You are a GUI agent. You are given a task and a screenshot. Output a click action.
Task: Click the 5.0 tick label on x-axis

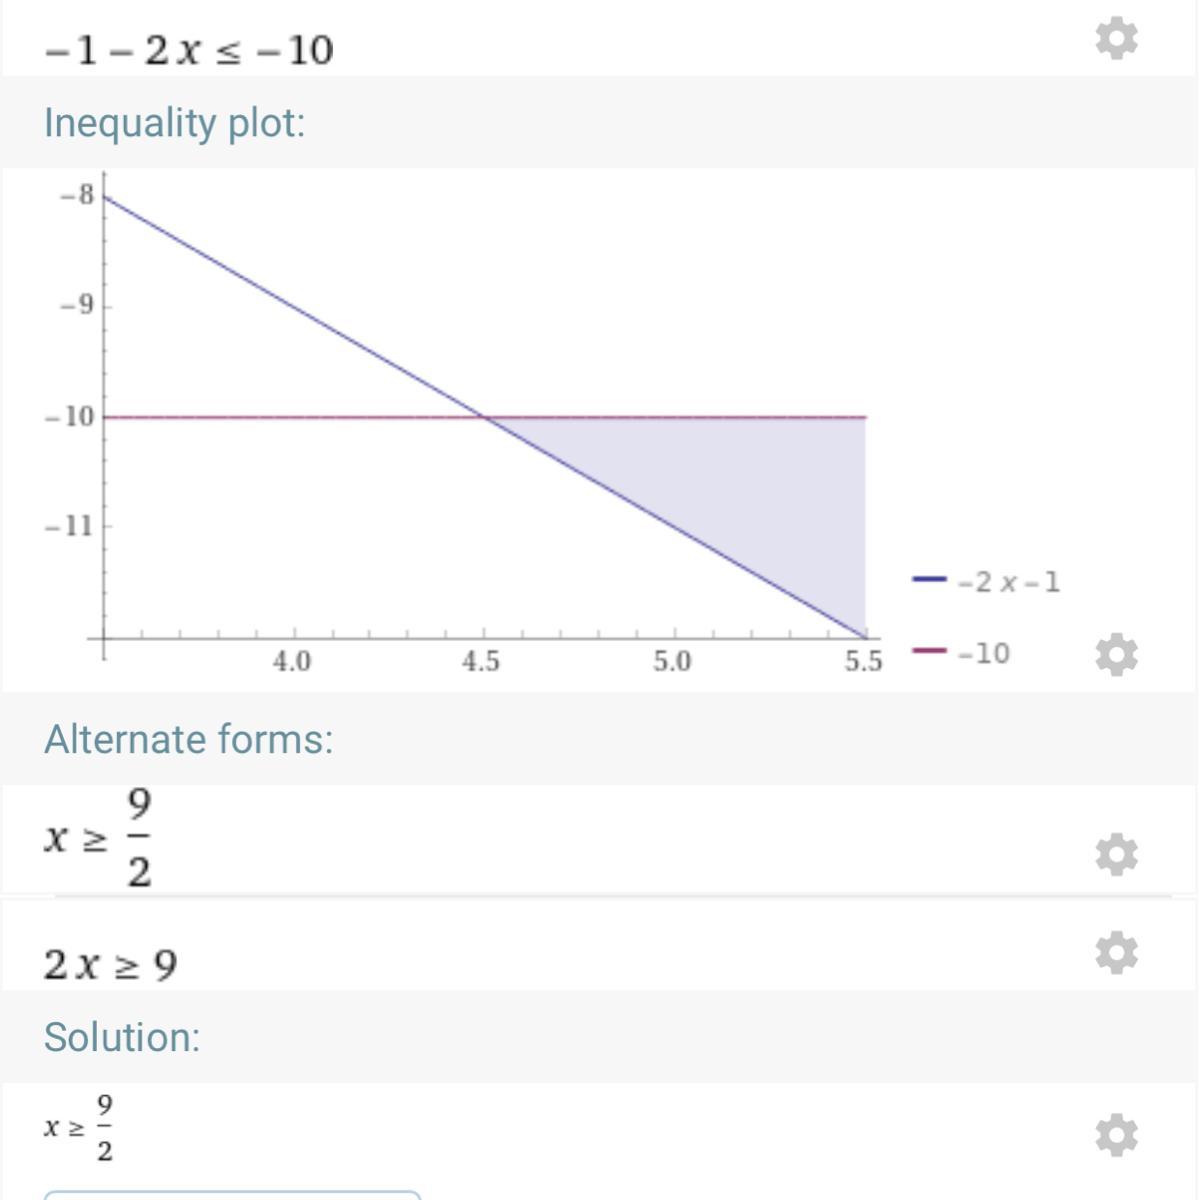click(x=671, y=662)
